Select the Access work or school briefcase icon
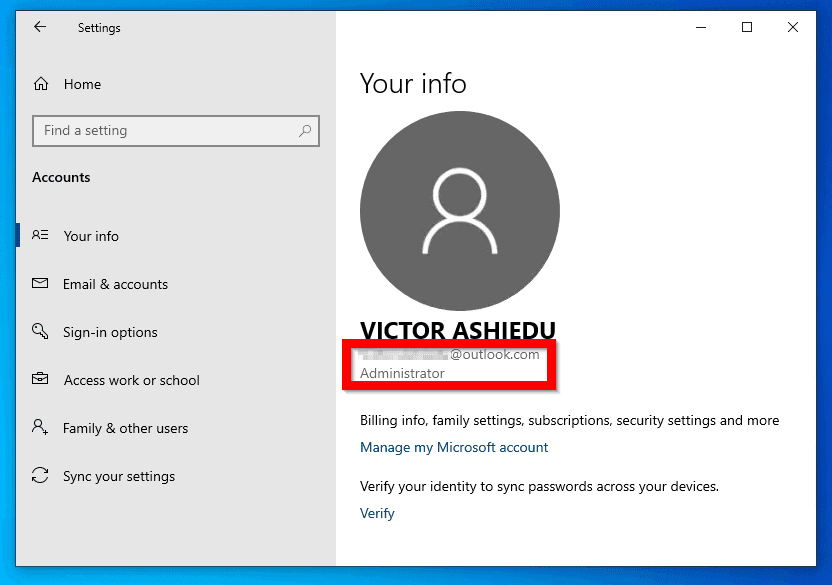The height and width of the screenshot is (585, 832). pyautogui.click(x=40, y=380)
